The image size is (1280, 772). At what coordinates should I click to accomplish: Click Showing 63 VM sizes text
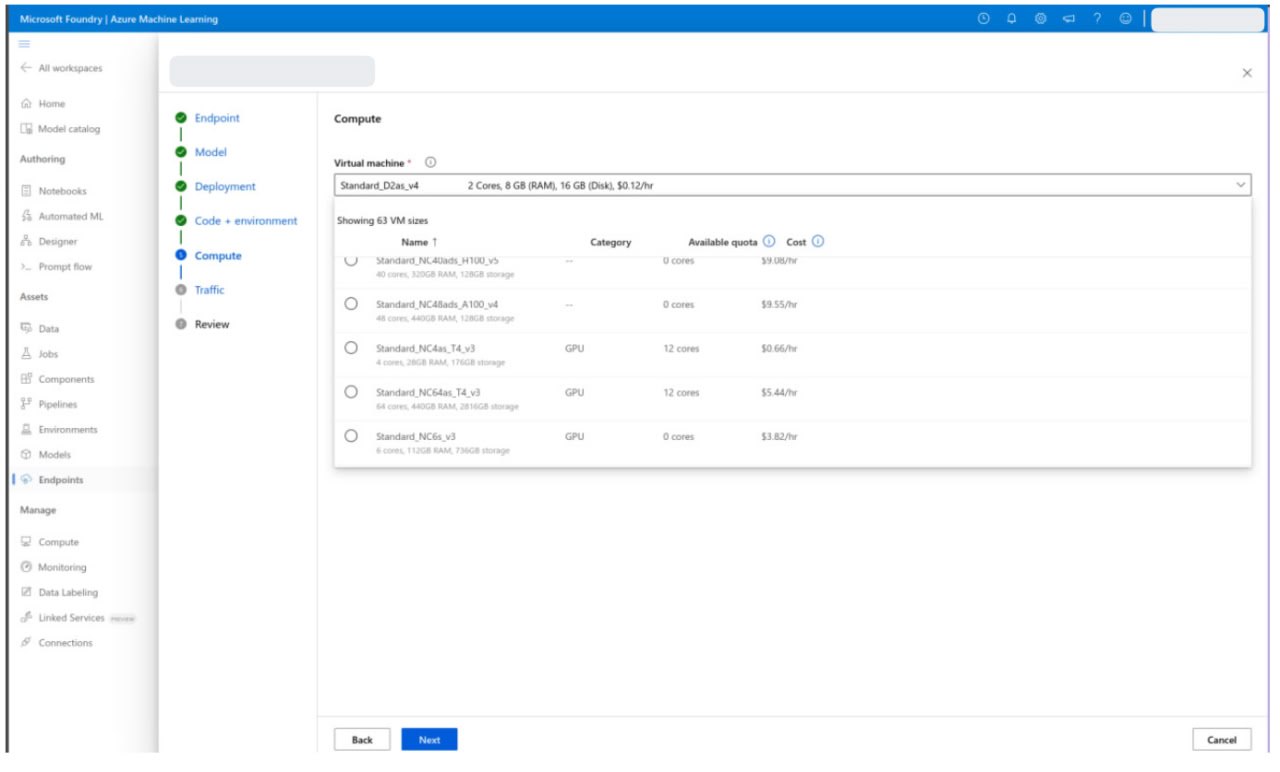pos(382,221)
